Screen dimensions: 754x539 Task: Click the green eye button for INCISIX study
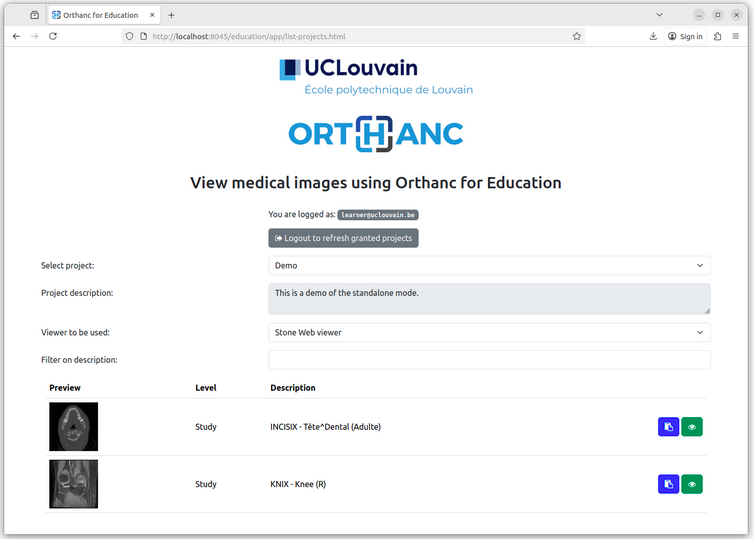click(692, 427)
